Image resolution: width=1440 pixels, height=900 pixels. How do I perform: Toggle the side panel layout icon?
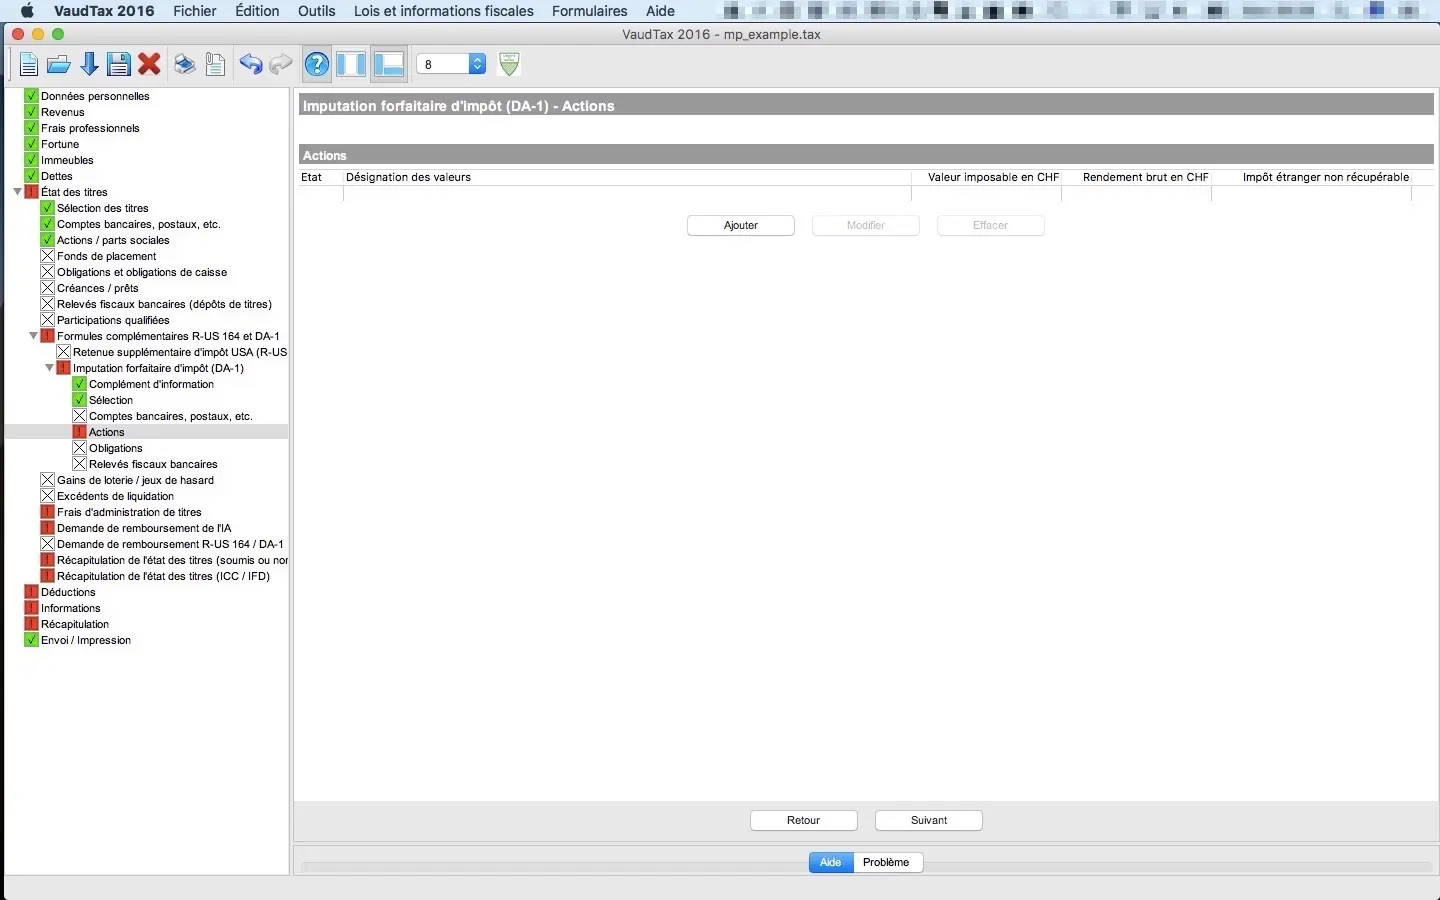tap(351, 65)
